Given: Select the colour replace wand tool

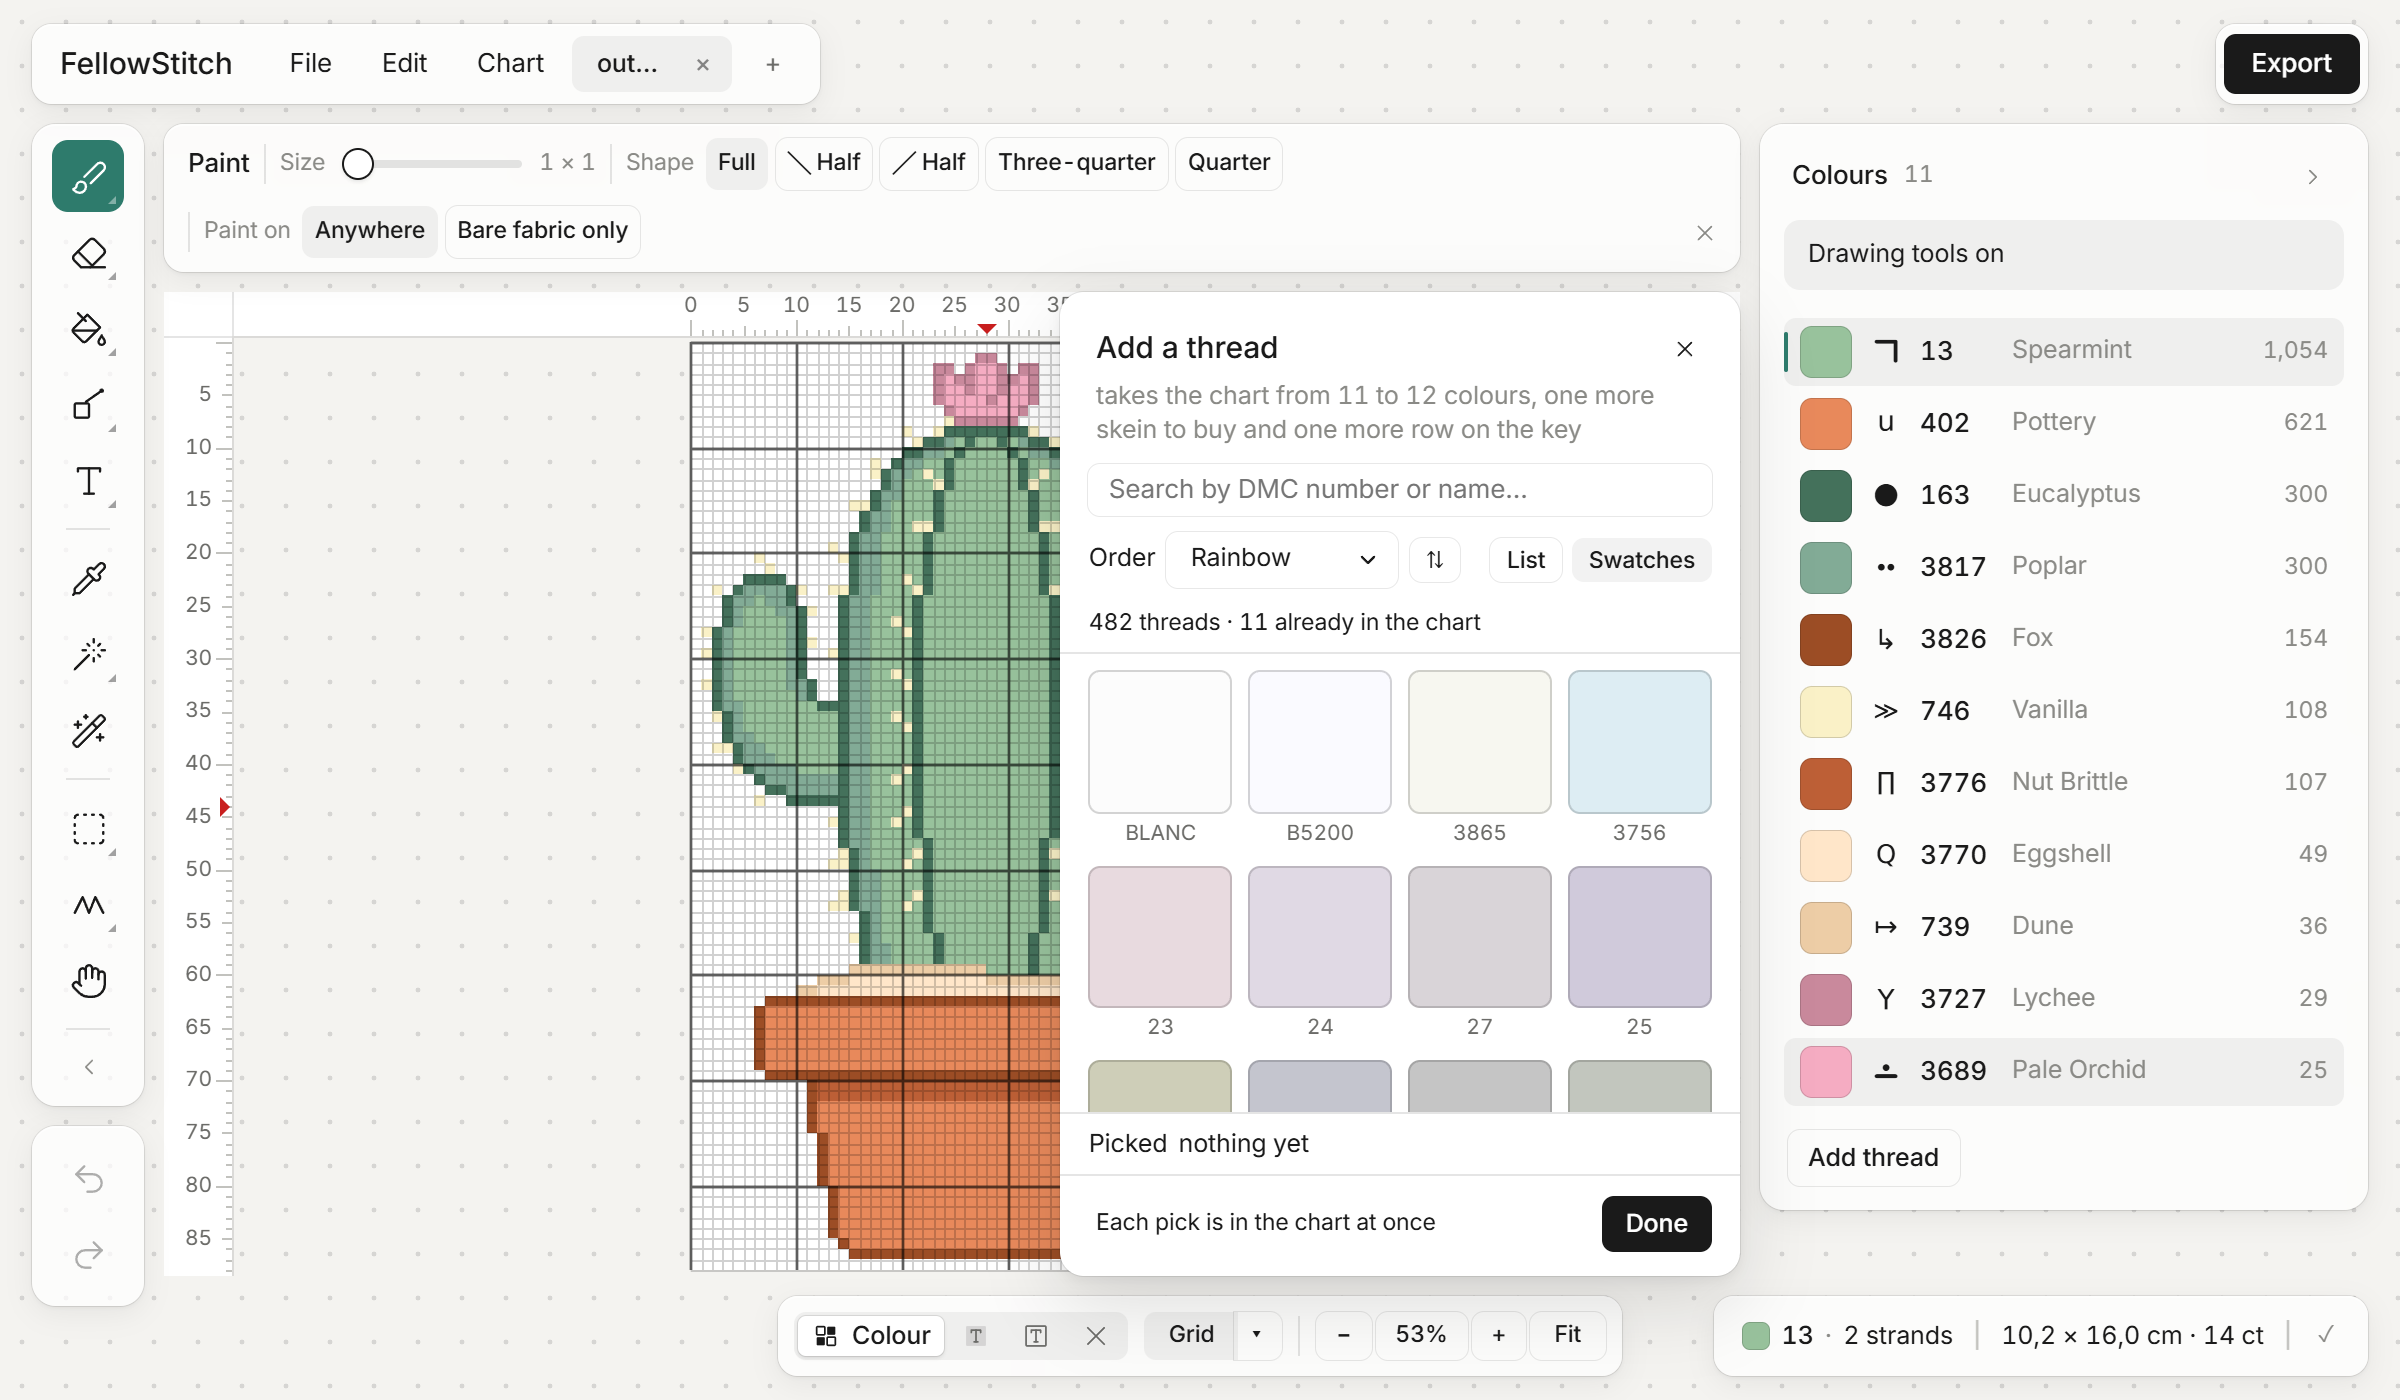Looking at the screenshot, I should point(88,730).
